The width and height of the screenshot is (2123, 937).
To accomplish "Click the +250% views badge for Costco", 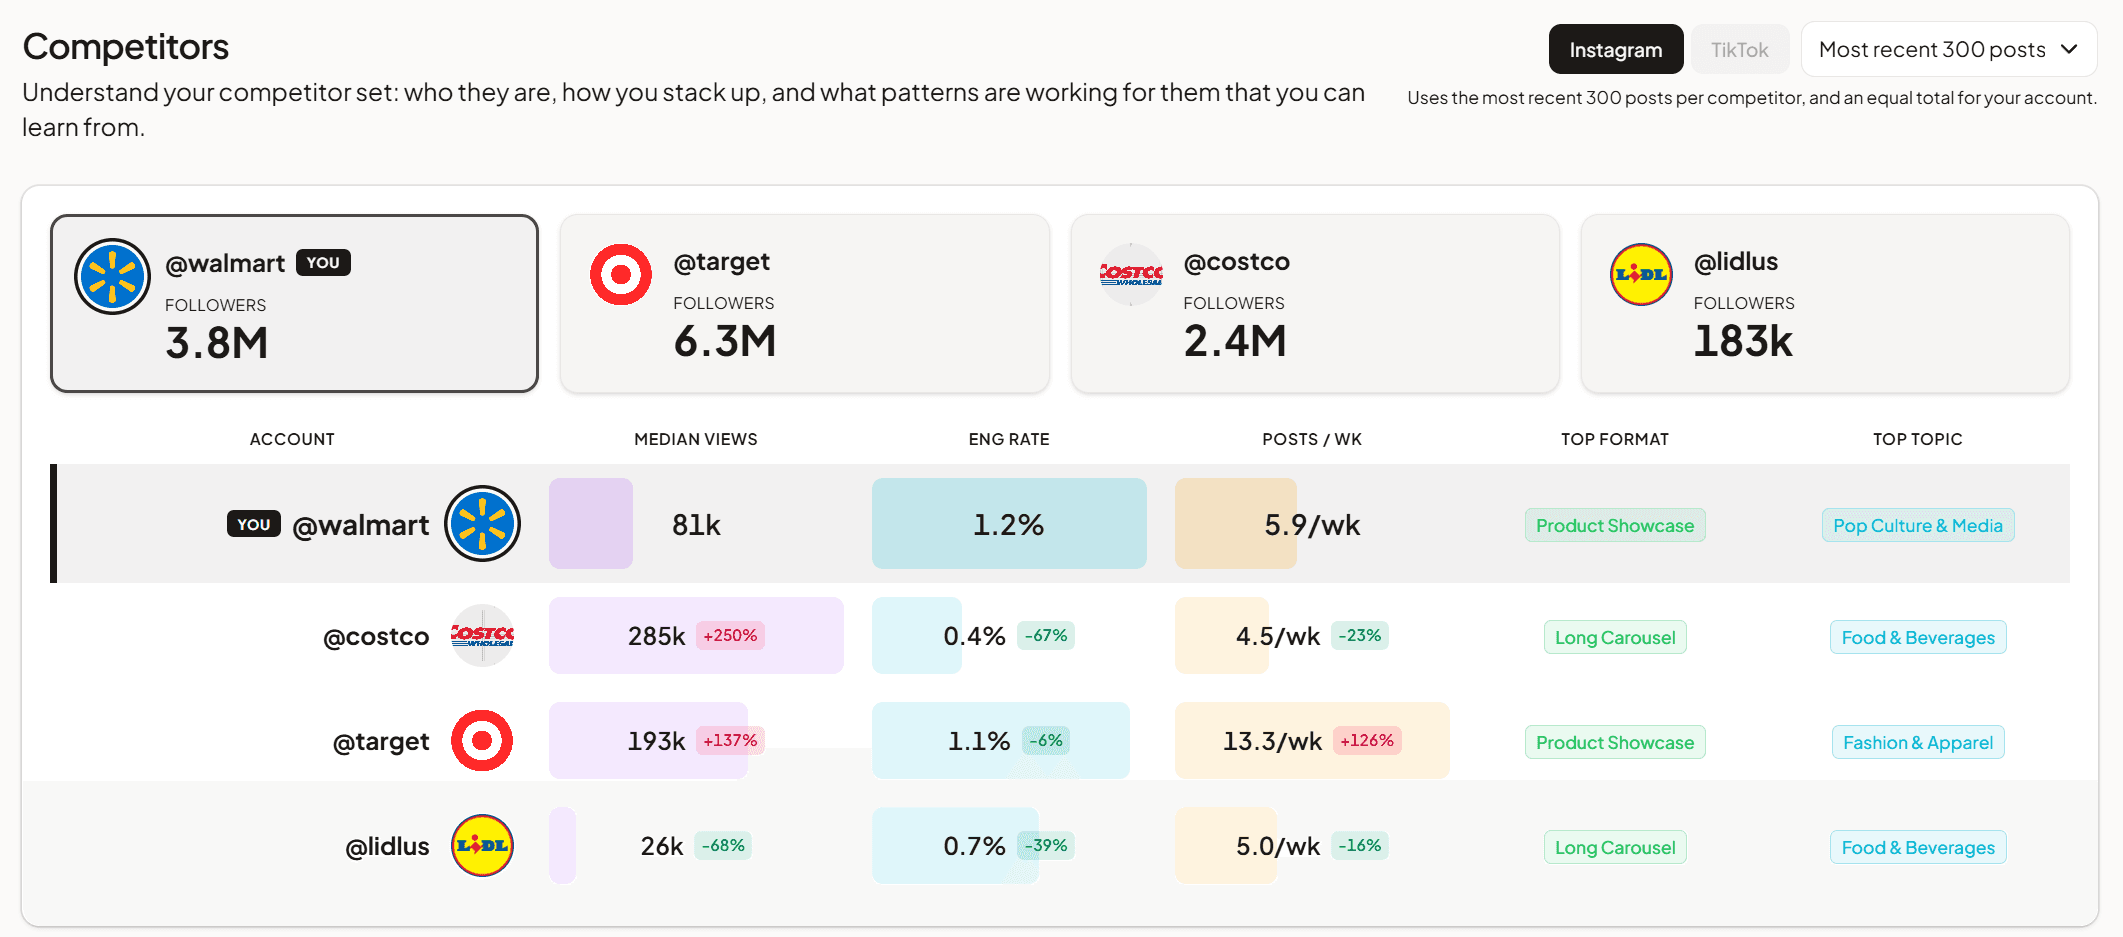I will pos(730,636).
